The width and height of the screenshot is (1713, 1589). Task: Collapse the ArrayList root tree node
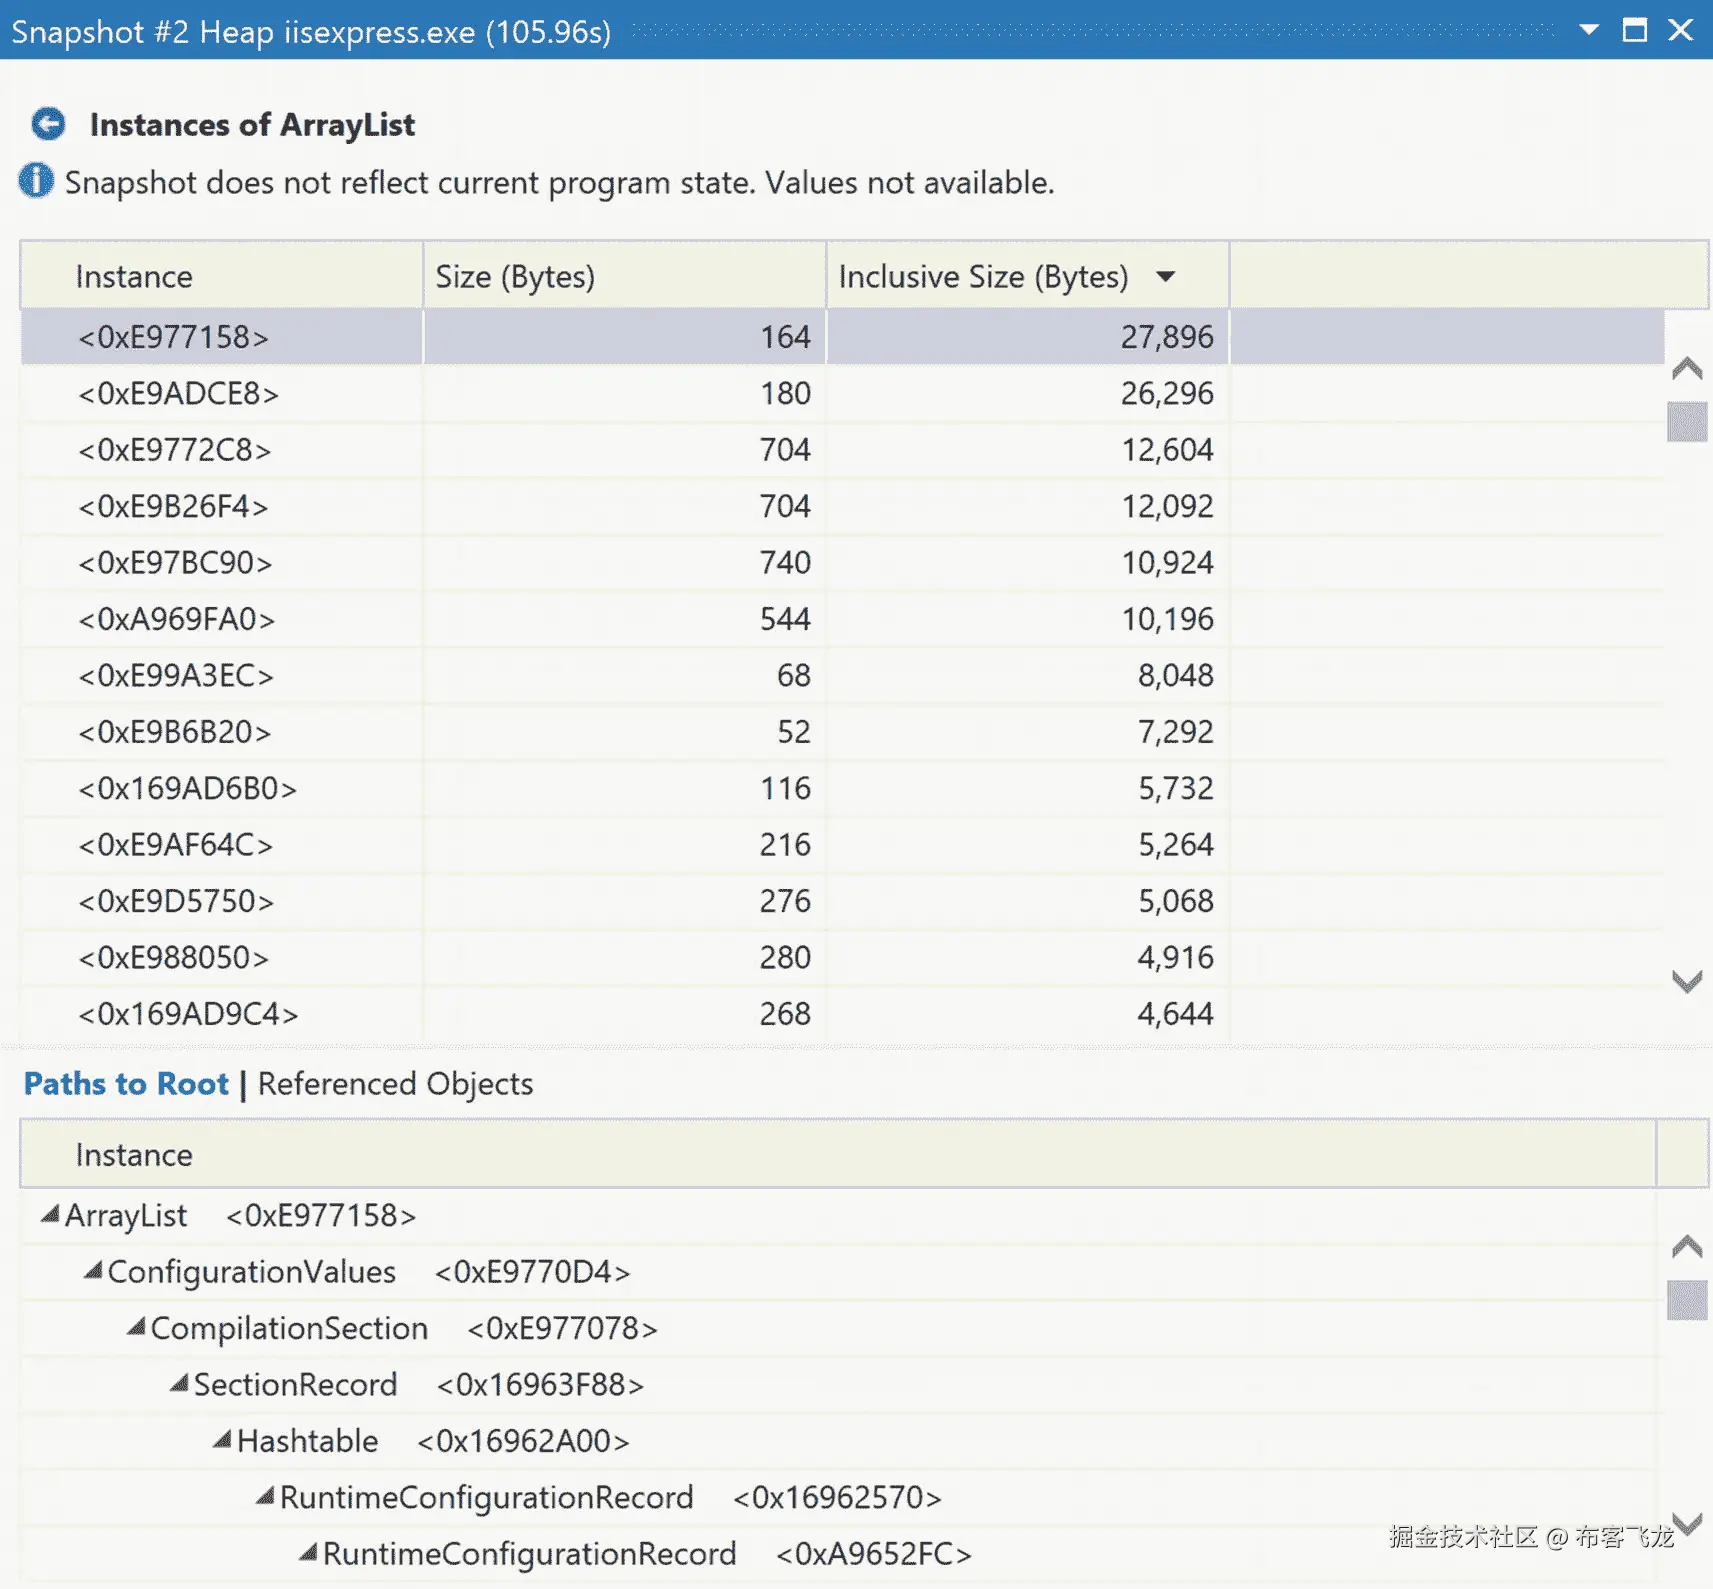tap(50, 1215)
